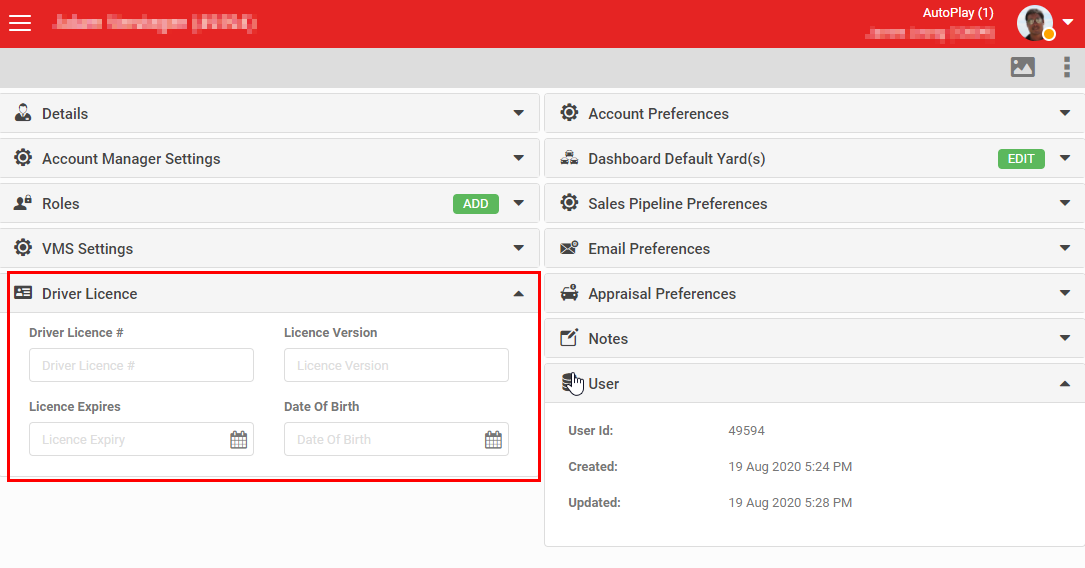Open the Licence Expires calendar picker

(238, 439)
